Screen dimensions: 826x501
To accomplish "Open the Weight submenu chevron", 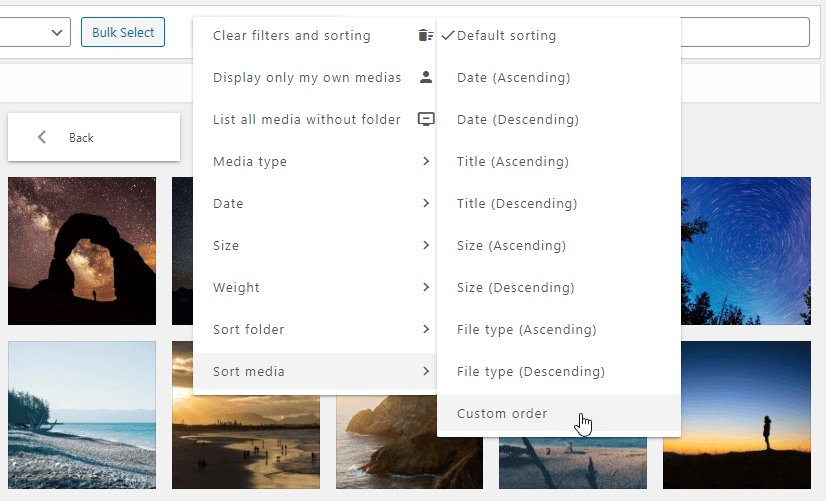I will tap(426, 287).
